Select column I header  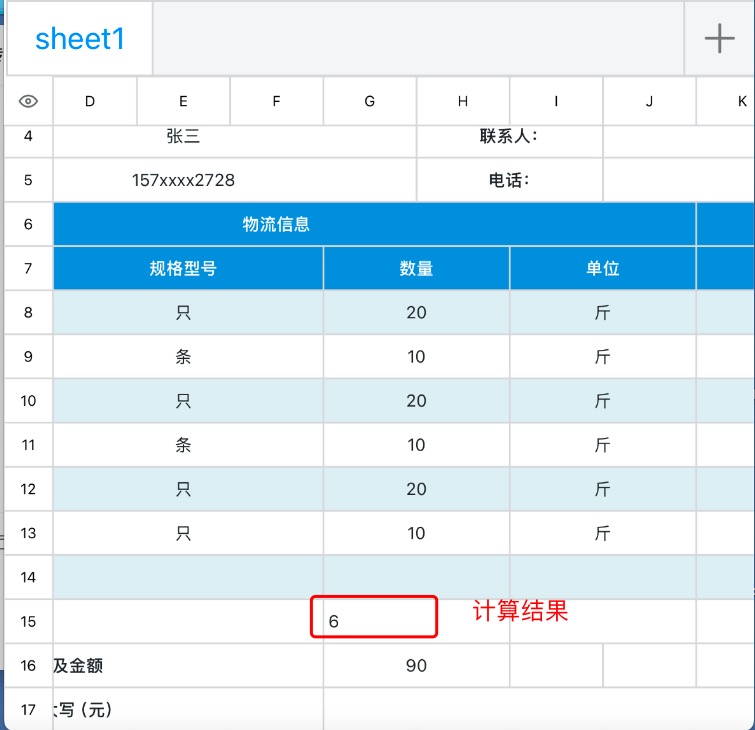coord(556,101)
